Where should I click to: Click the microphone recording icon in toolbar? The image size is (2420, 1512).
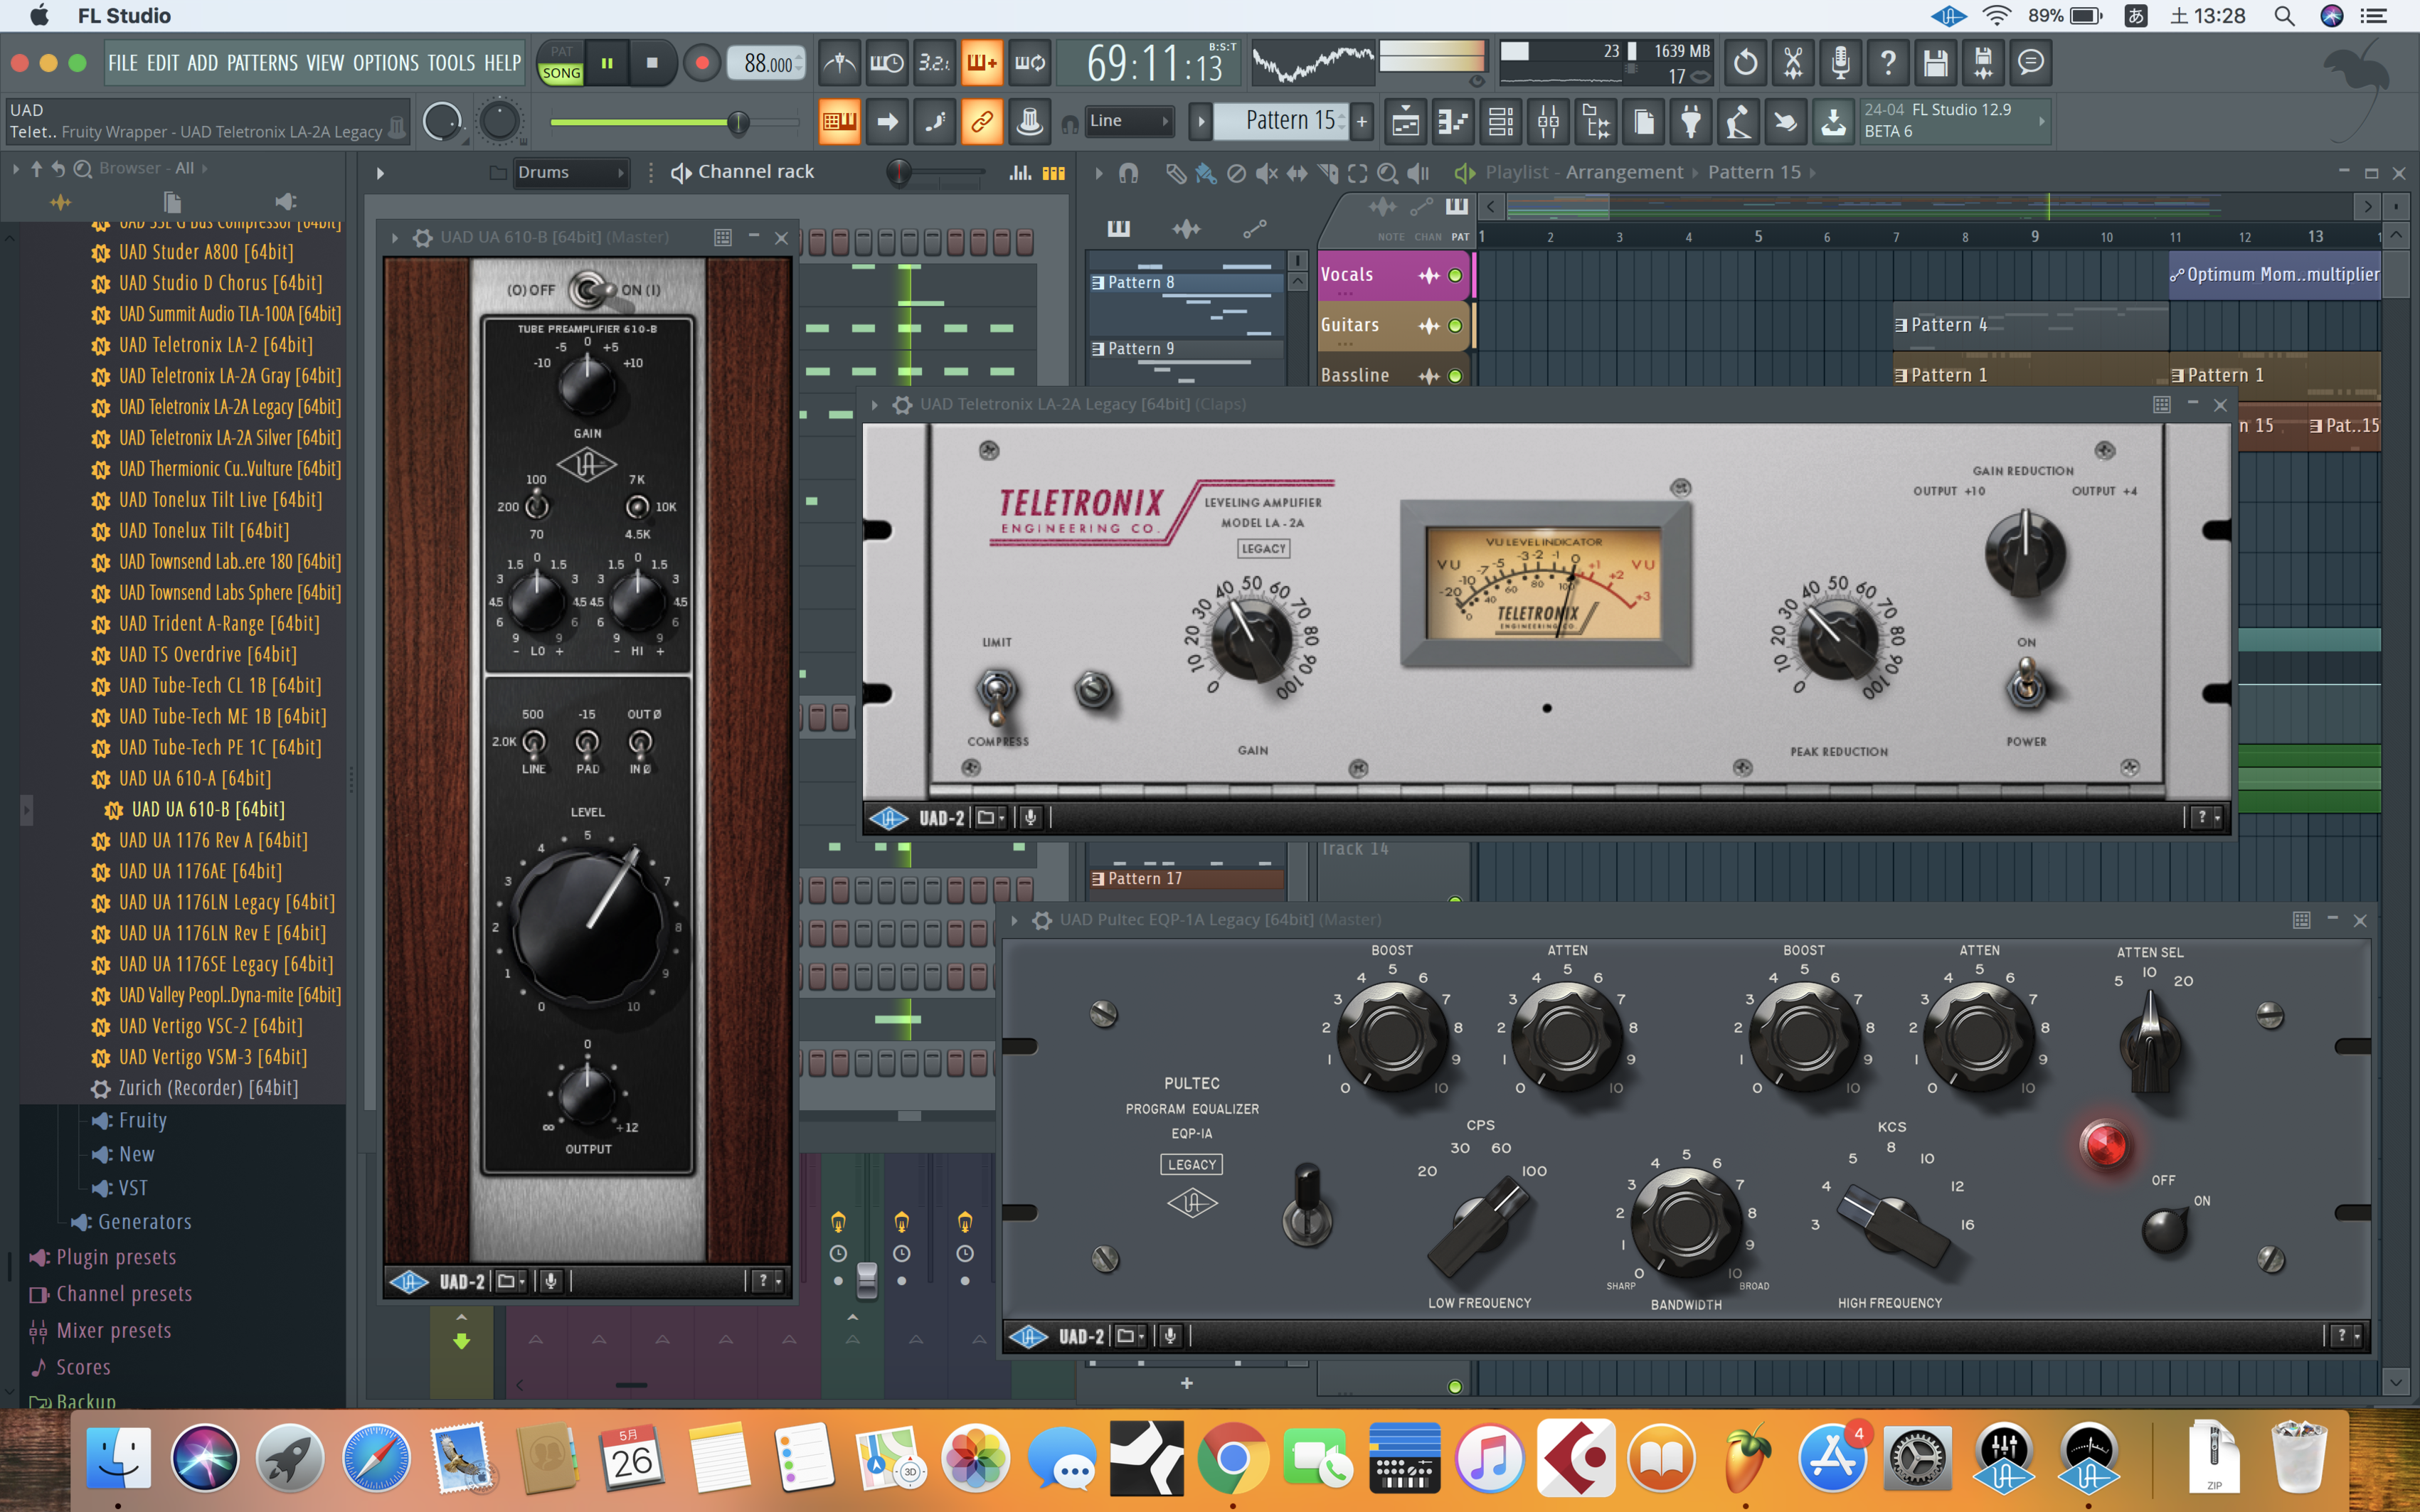[x=1840, y=63]
